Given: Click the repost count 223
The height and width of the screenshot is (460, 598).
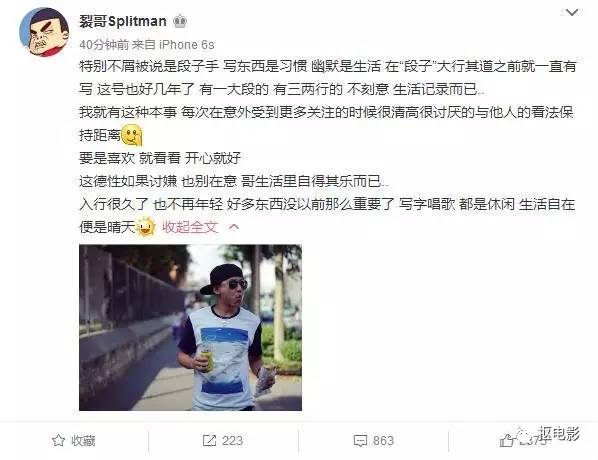Looking at the screenshot, I should [x=232, y=441].
